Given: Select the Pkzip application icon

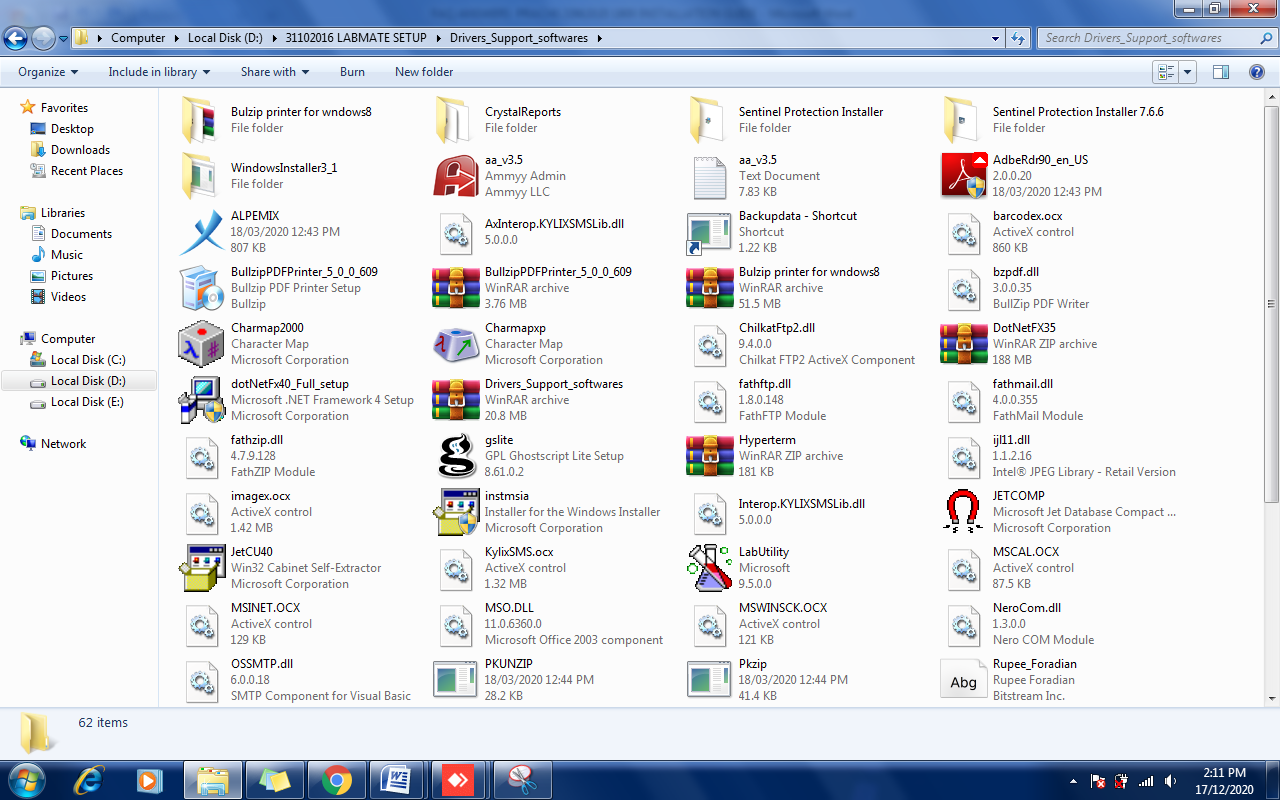Looking at the screenshot, I should click(710, 680).
